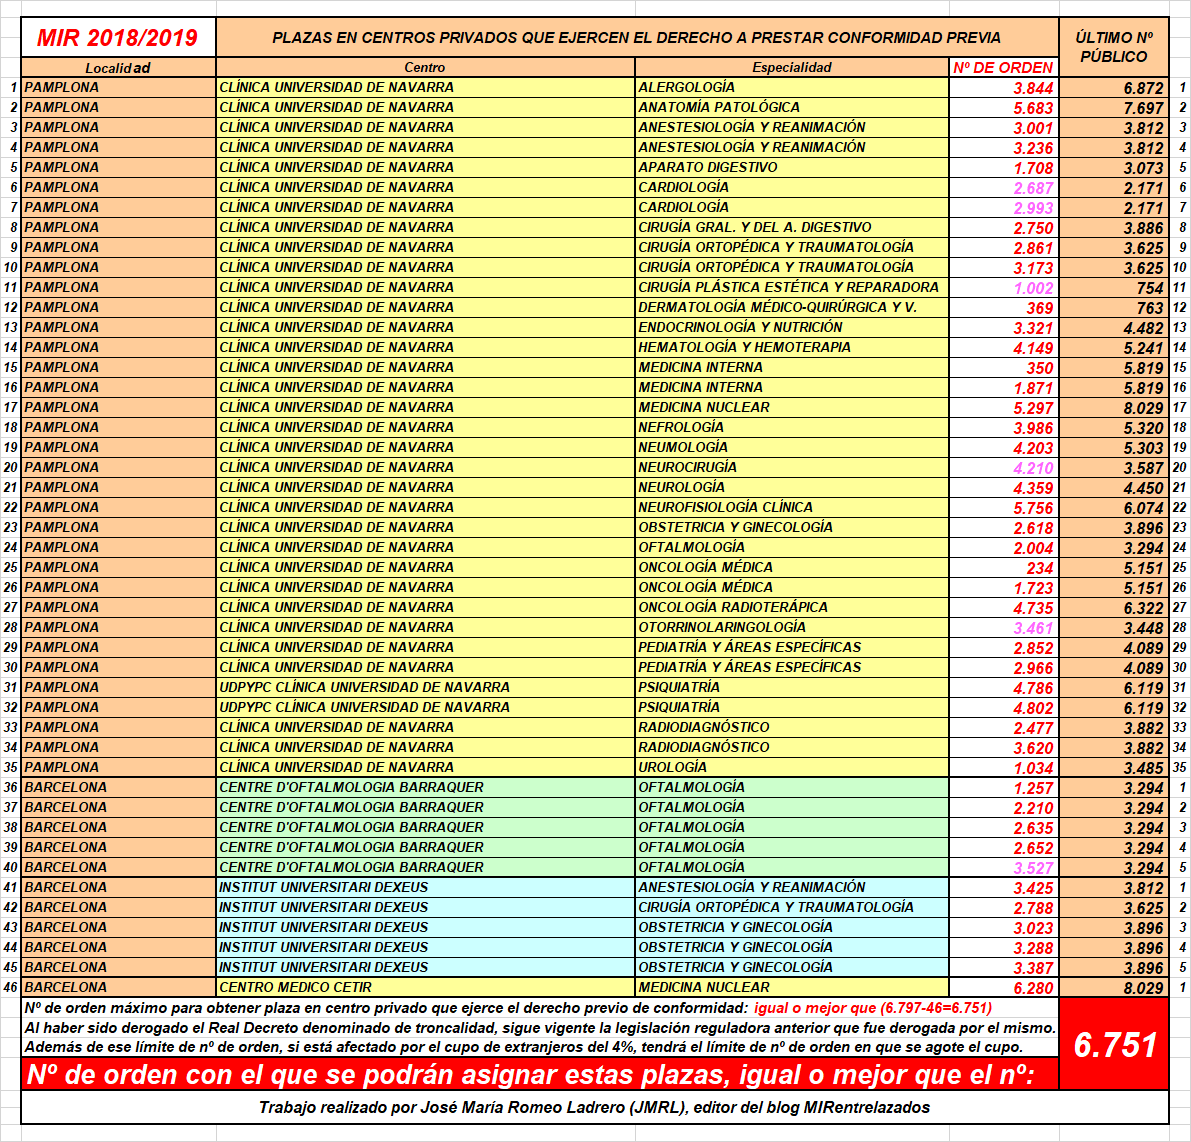Click order number 3.425
This screenshot has height=1142, width=1191.
tap(1003, 888)
